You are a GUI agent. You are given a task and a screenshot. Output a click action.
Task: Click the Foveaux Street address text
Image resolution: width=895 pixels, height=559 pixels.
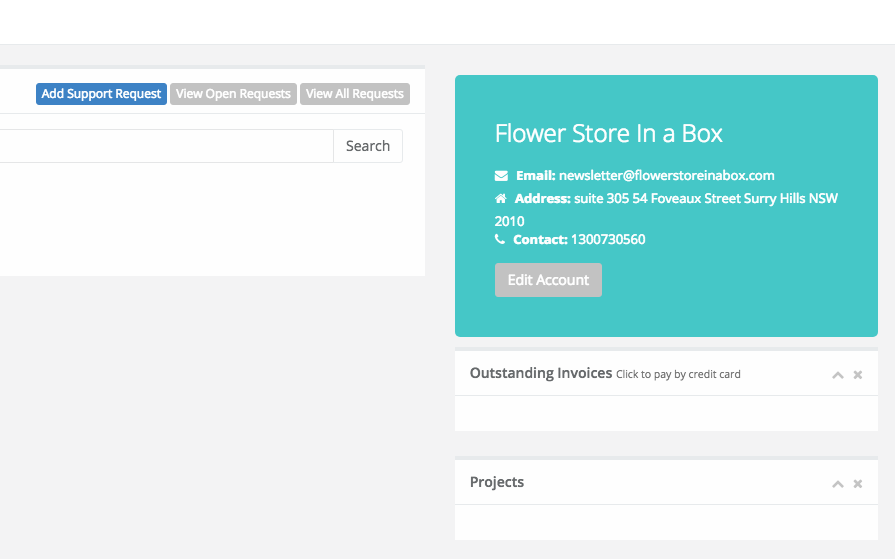(705, 199)
